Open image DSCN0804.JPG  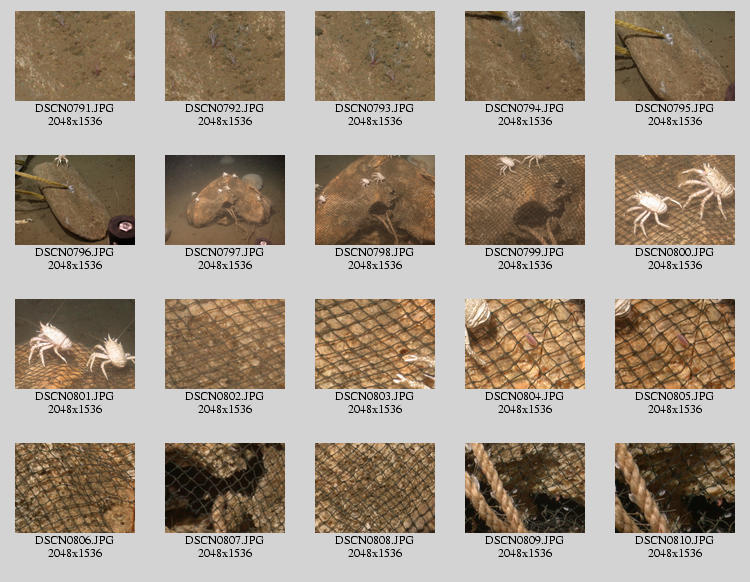click(525, 344)
